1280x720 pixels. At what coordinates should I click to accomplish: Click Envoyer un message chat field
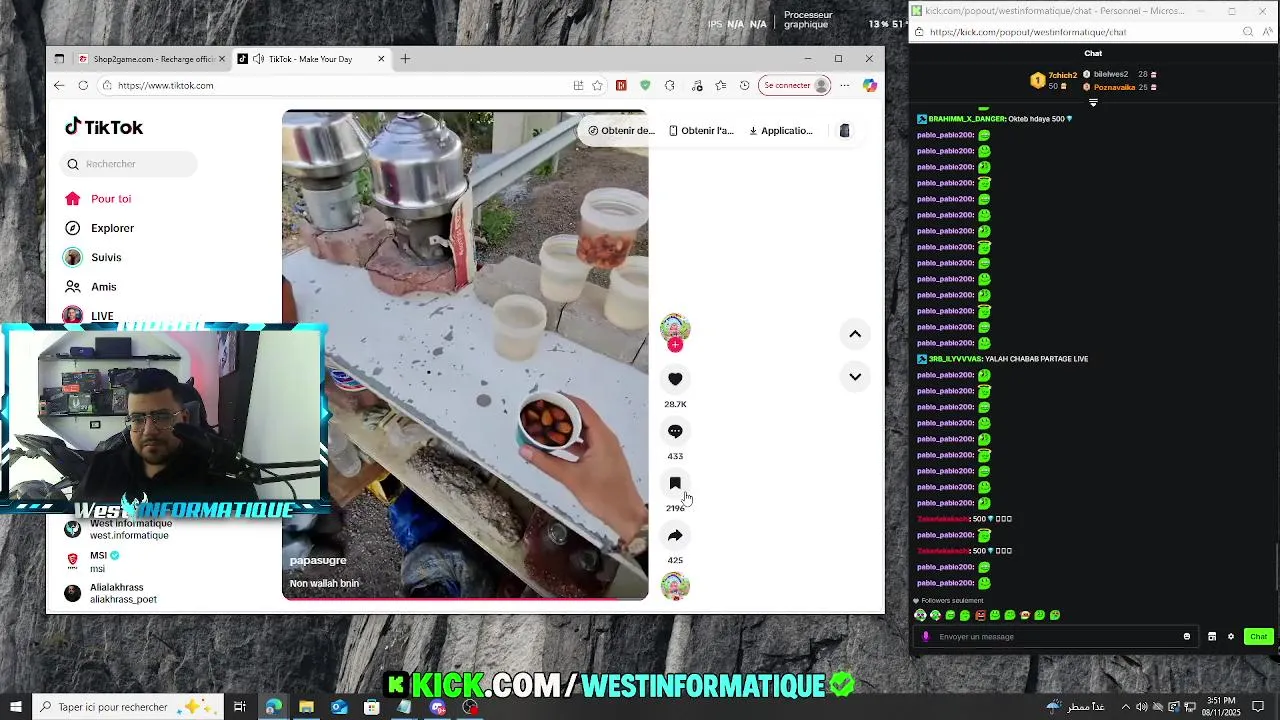click(1055, 637)
